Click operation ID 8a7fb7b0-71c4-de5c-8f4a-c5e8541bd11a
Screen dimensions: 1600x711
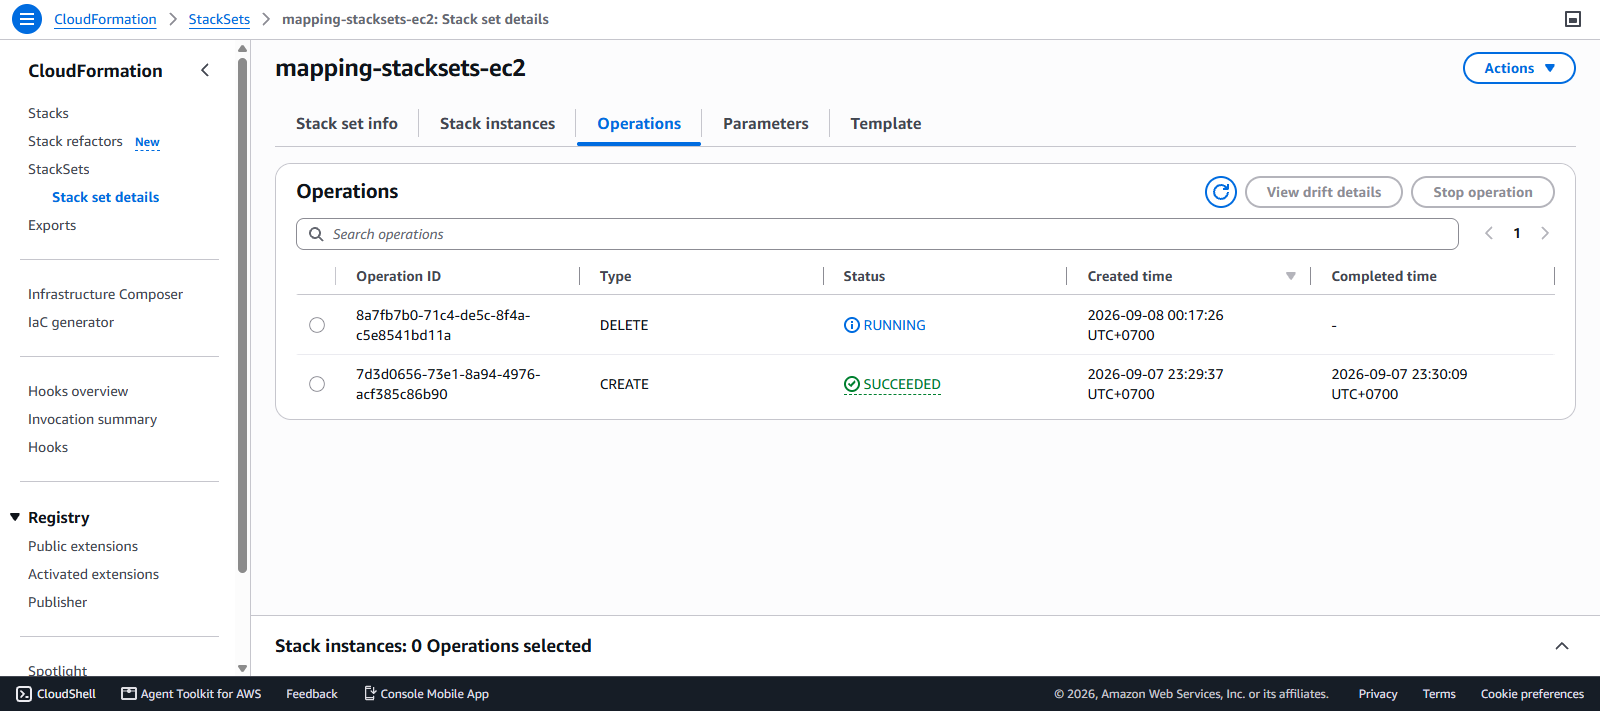click(x=443, y=325)
